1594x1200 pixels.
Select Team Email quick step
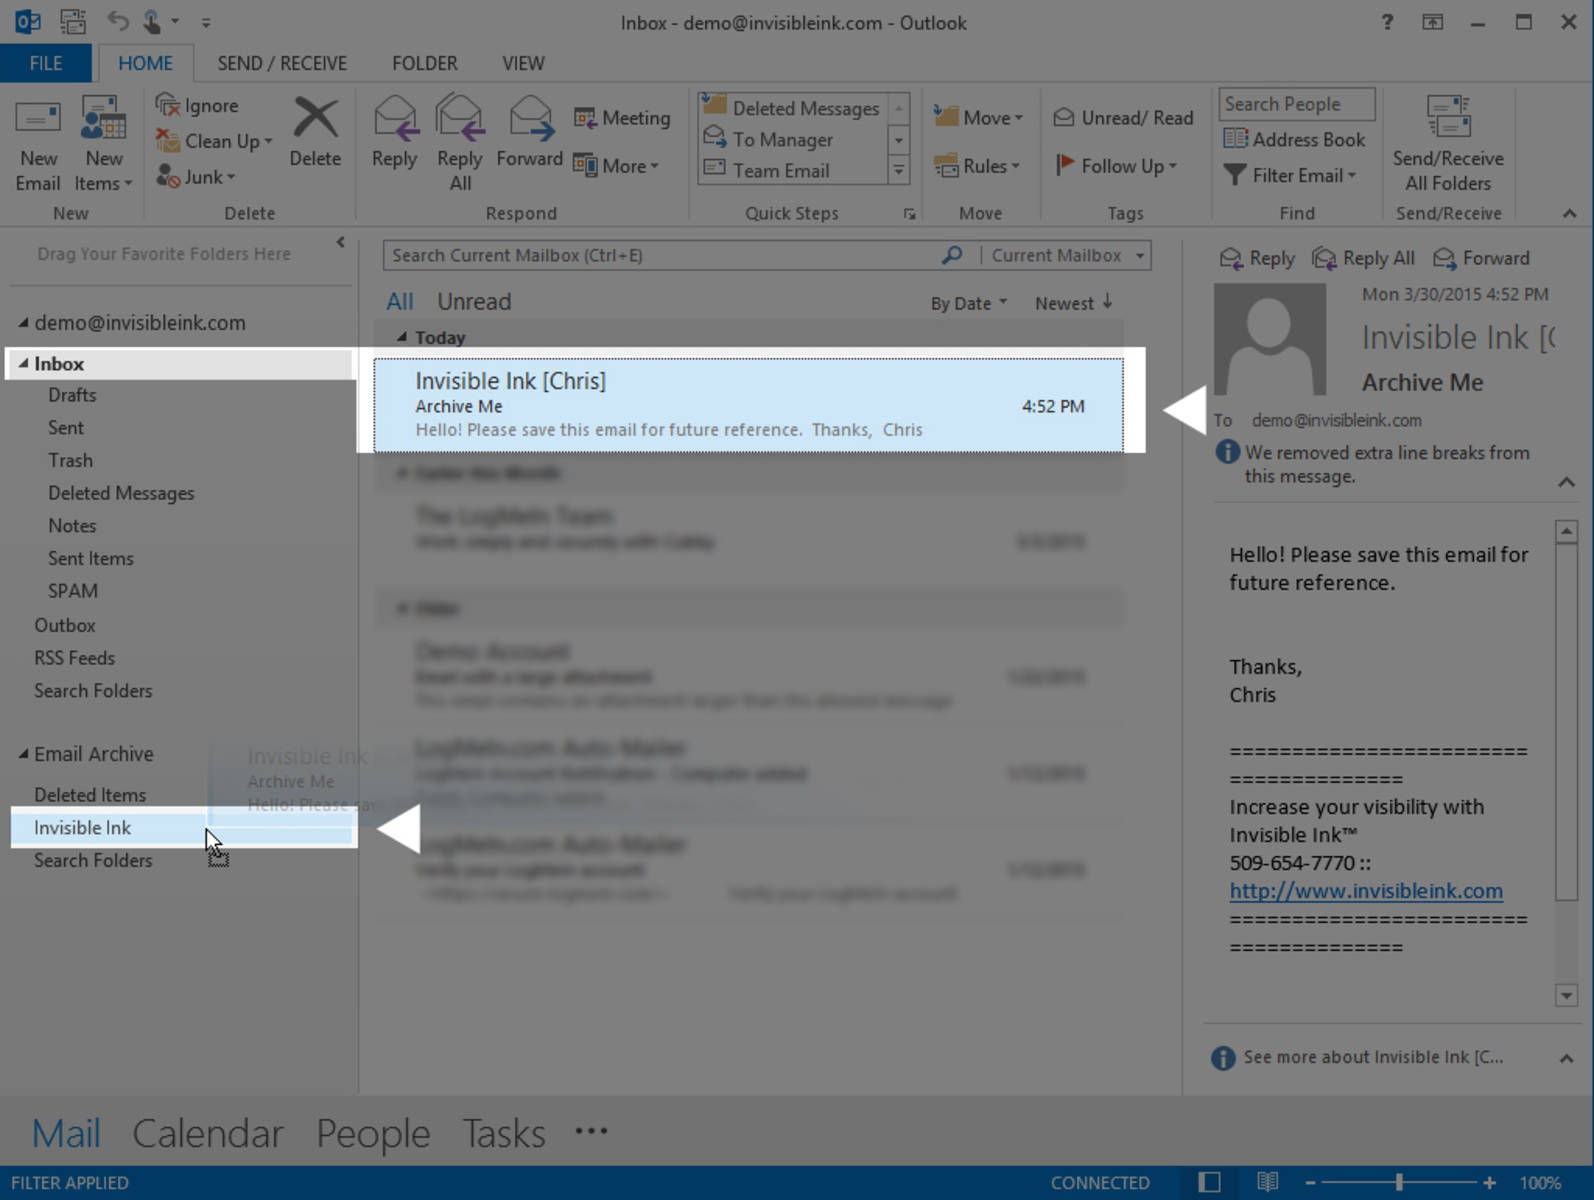tap(792, 170)
